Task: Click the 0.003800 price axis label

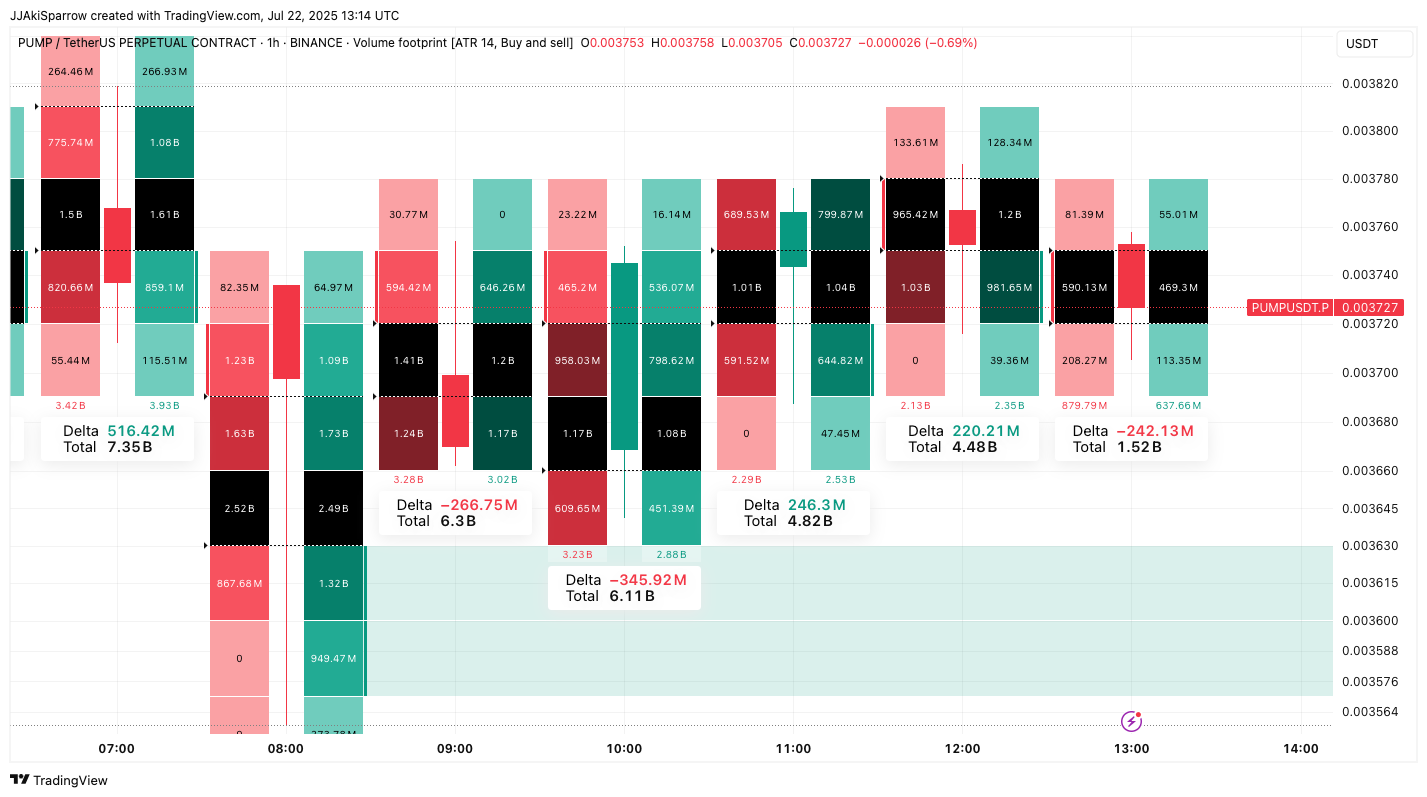Action: point(1369,130)
